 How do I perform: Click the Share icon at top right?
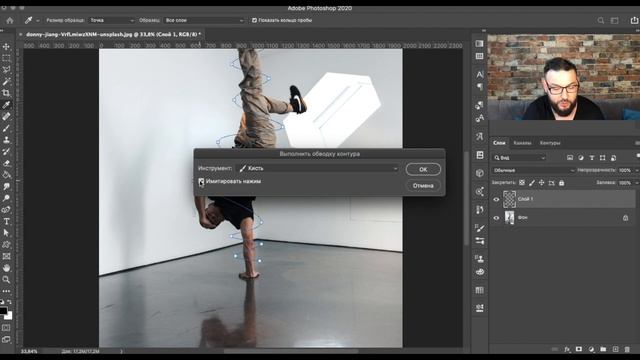pyautogui.click(x=634, y=20)
